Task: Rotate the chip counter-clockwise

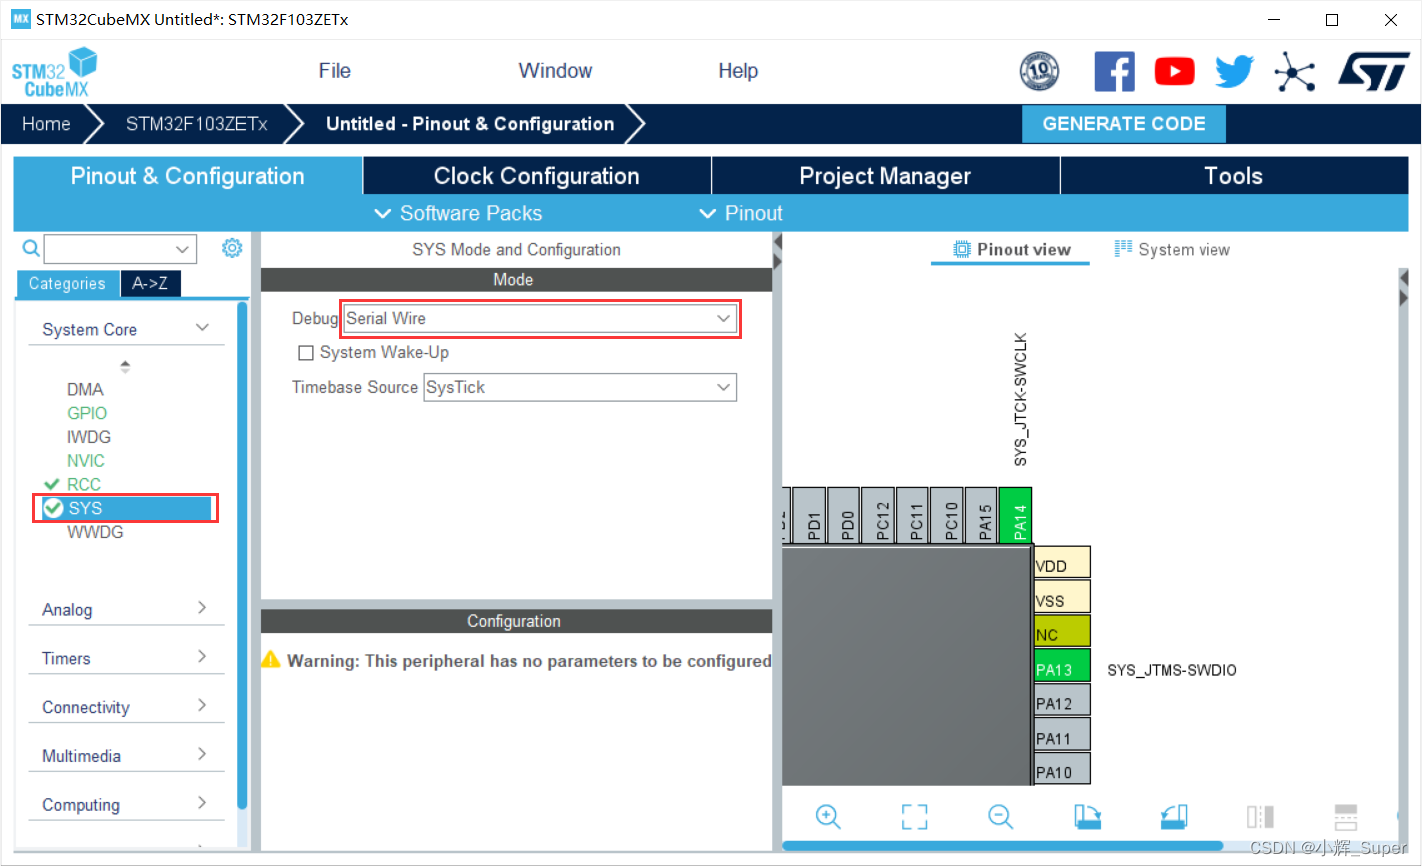Action: pos(1174,817)
